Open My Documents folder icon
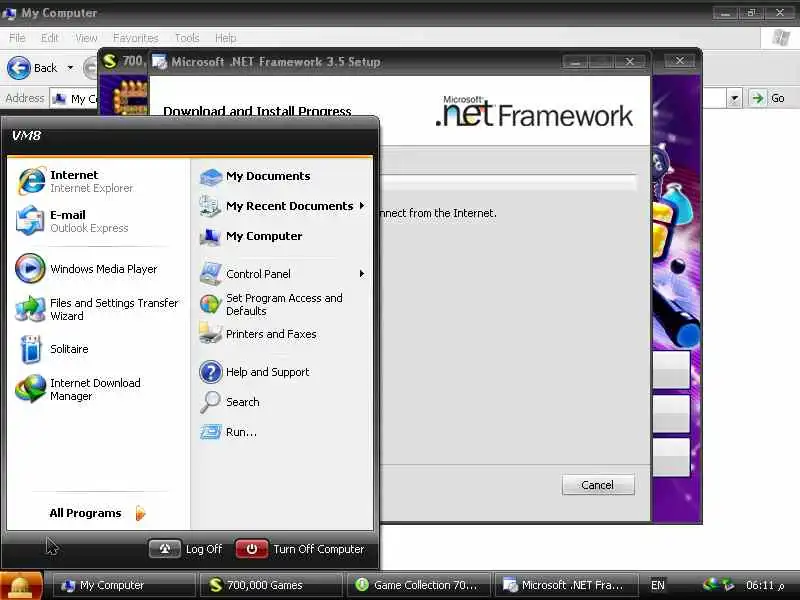 210,177
